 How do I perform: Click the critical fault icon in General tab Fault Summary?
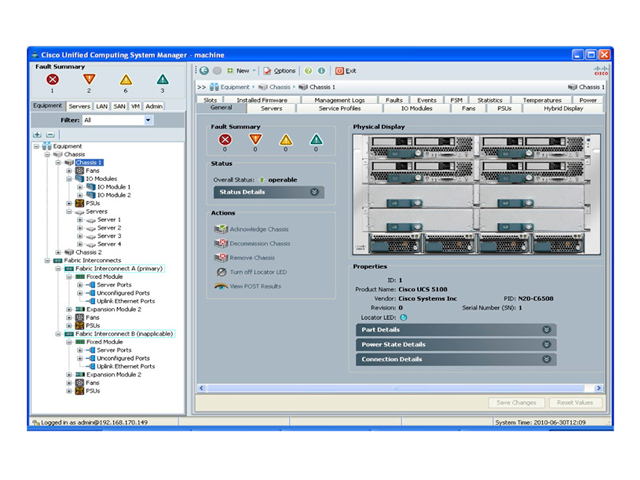pyautogui.click(x=225, y=140)
